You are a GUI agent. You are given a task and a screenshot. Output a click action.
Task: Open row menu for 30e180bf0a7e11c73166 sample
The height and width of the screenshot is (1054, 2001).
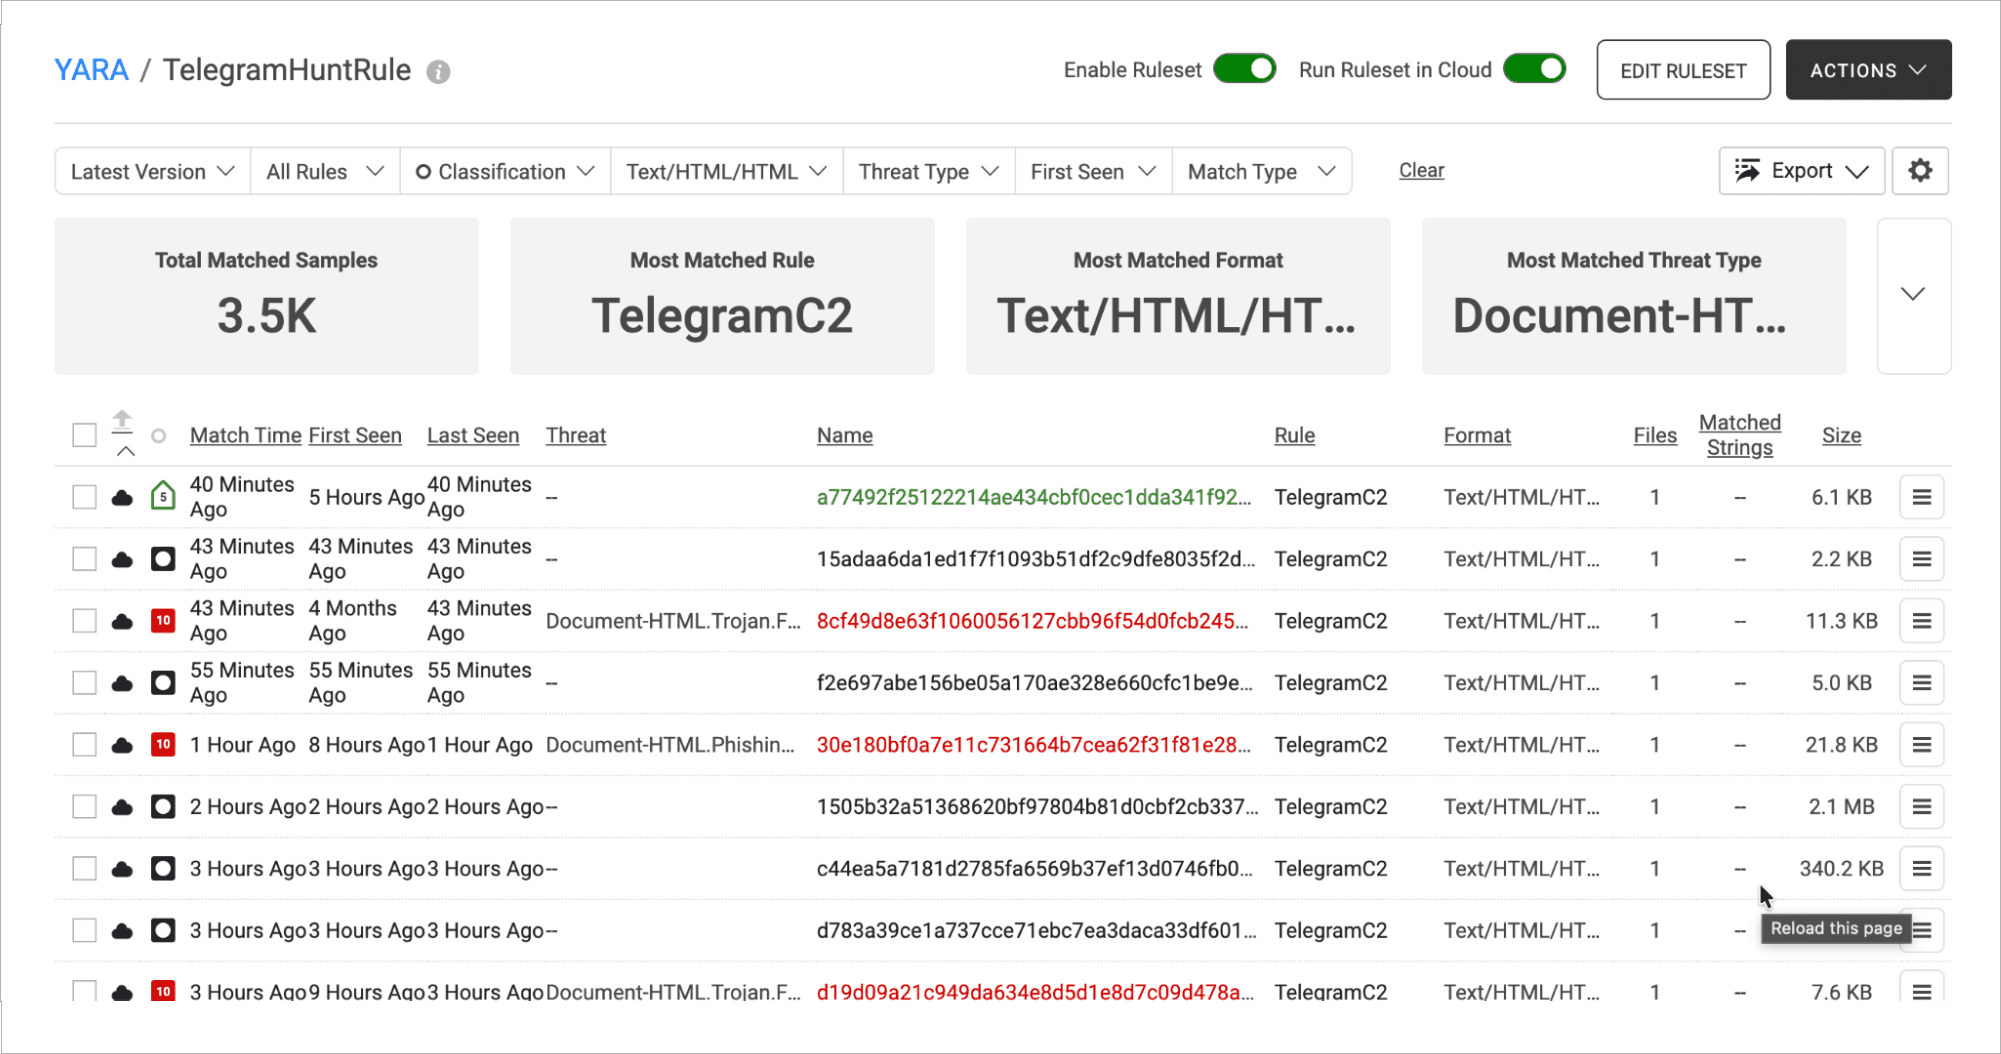pyautogui.click(x=1921, y=745)
